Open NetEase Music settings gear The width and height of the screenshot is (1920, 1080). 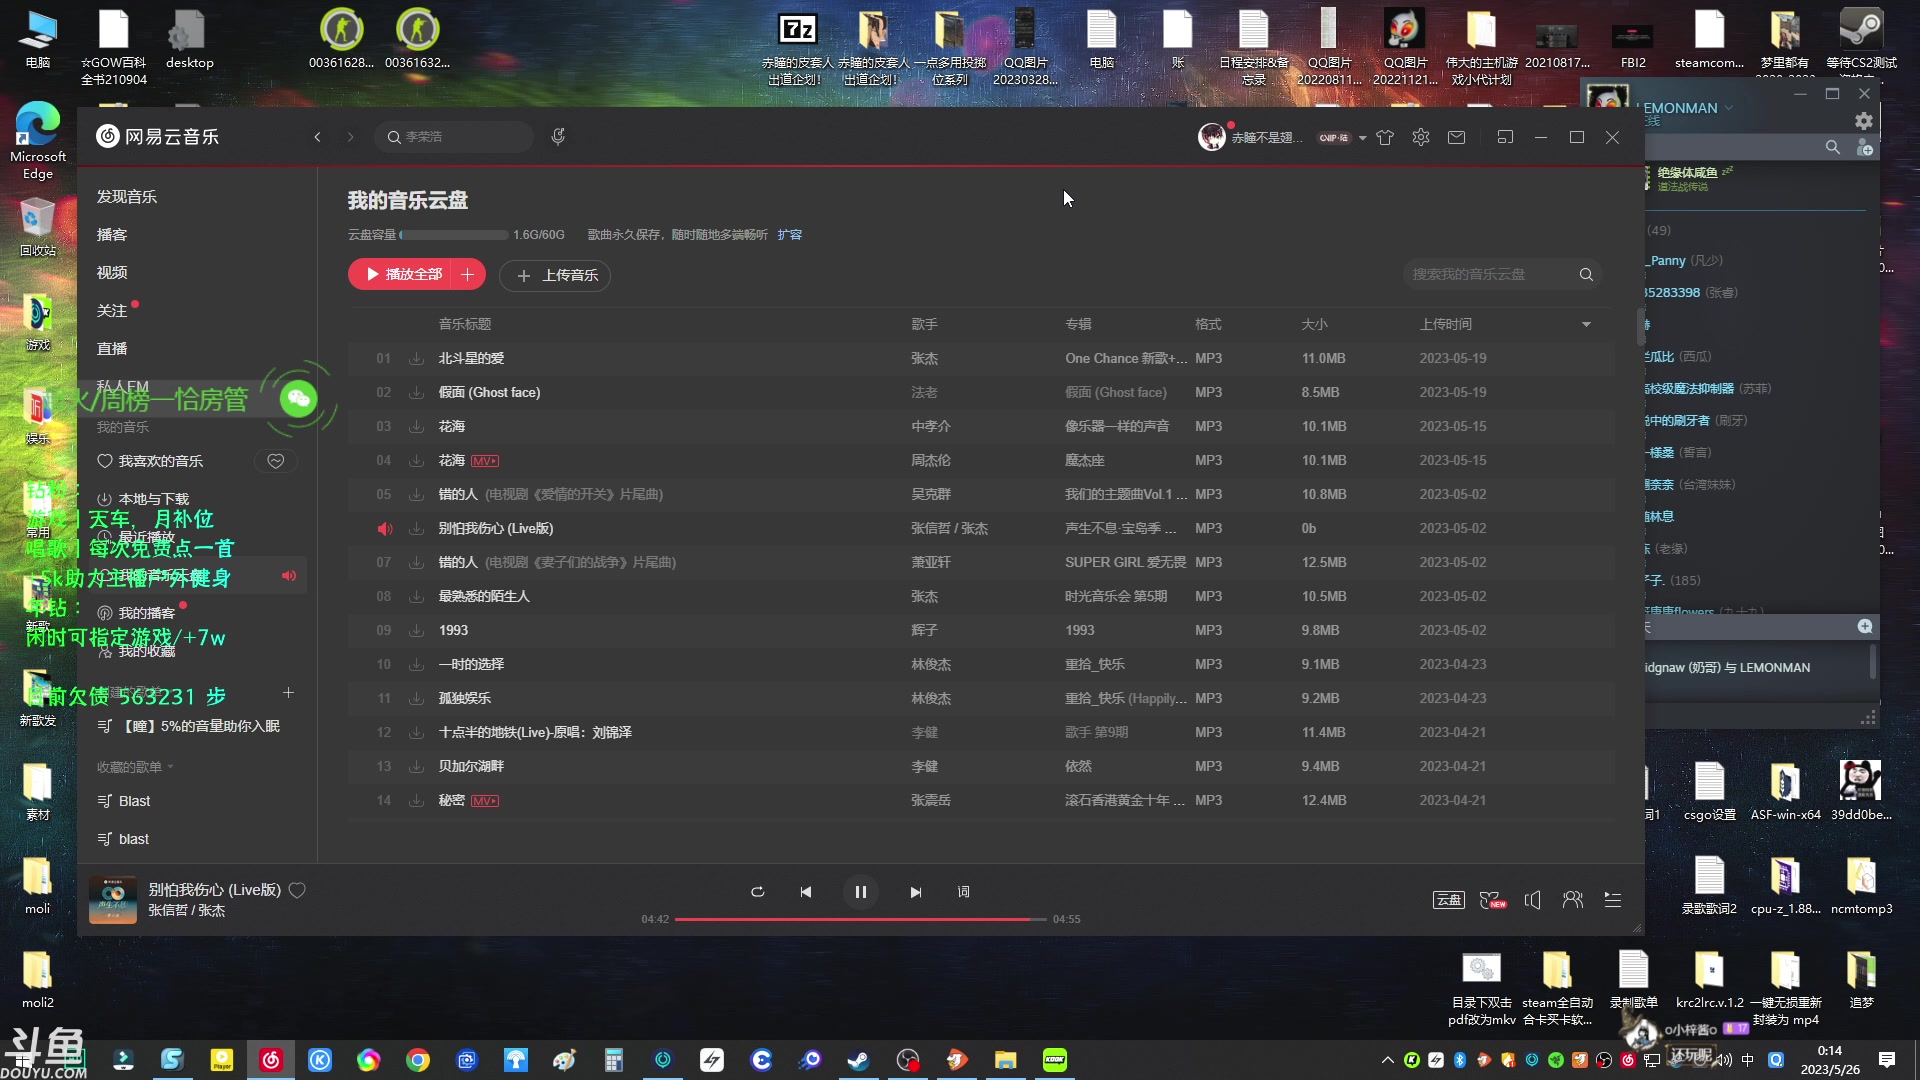coord(1421,137)
